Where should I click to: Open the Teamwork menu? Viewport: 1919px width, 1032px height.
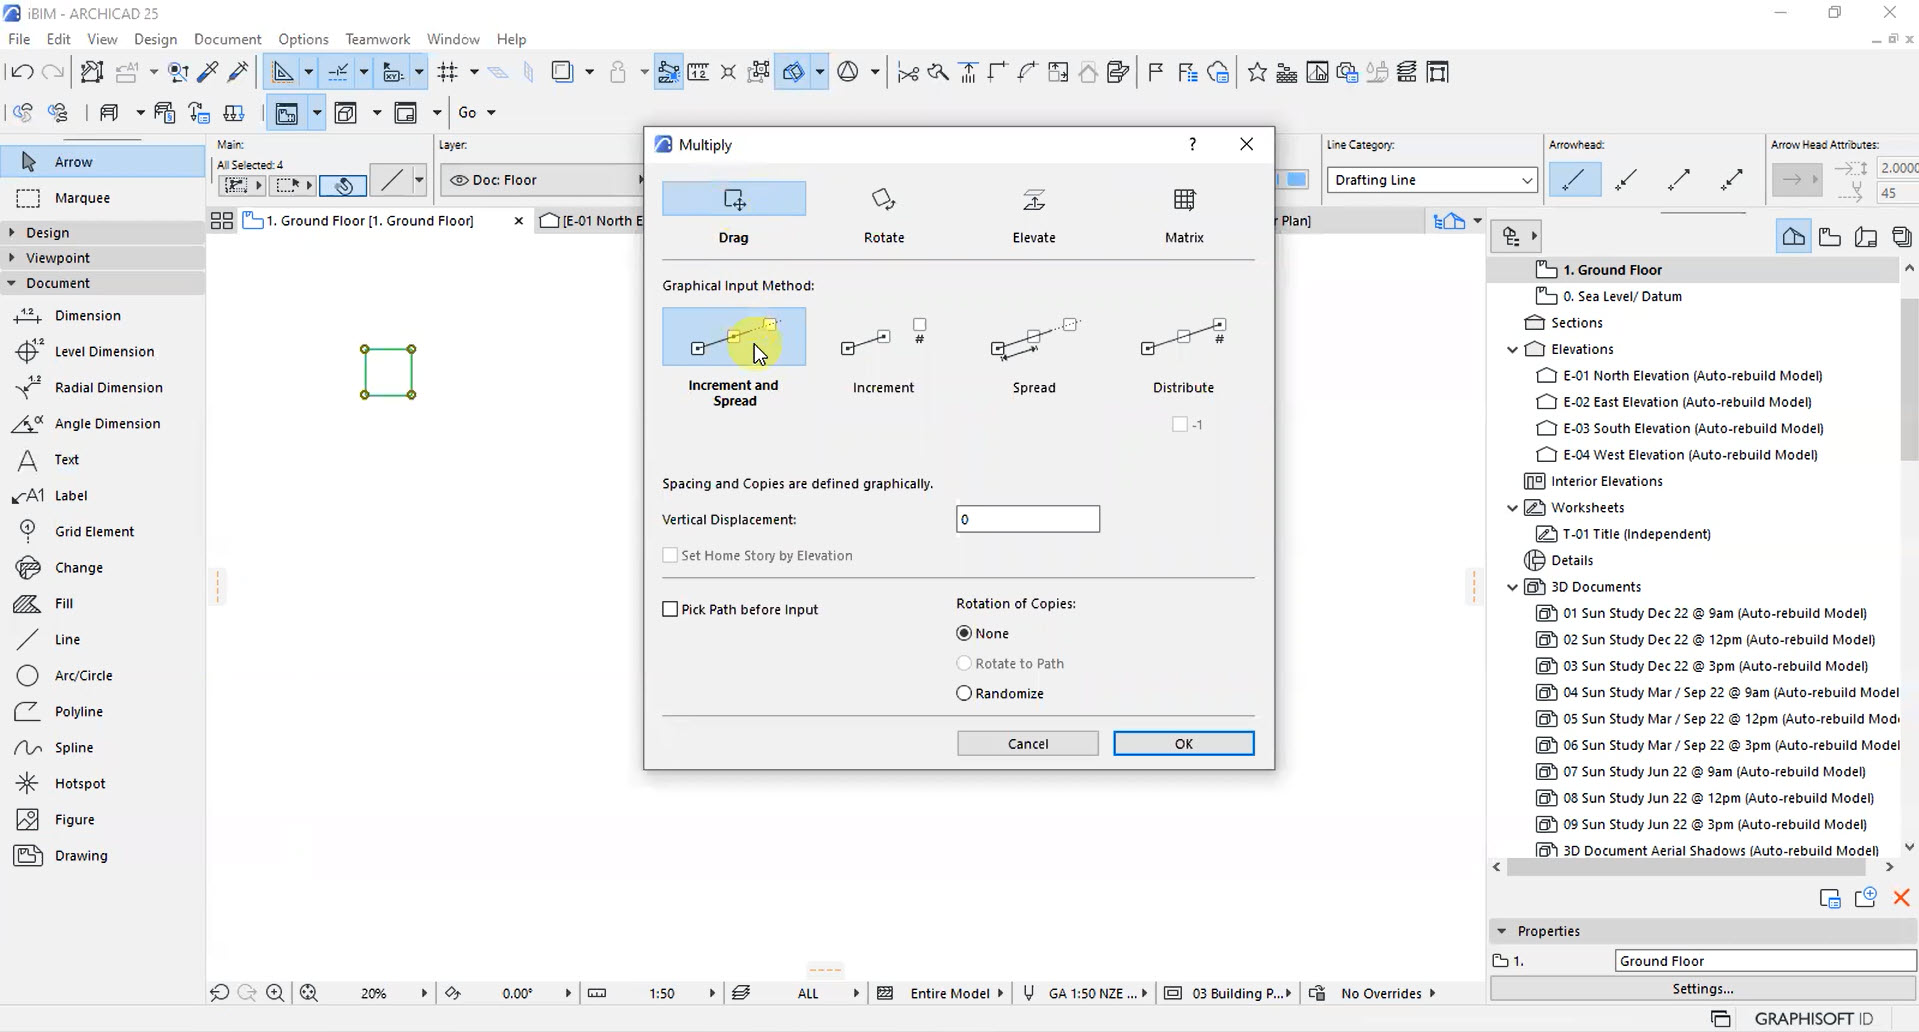click(x=377, y=39)
